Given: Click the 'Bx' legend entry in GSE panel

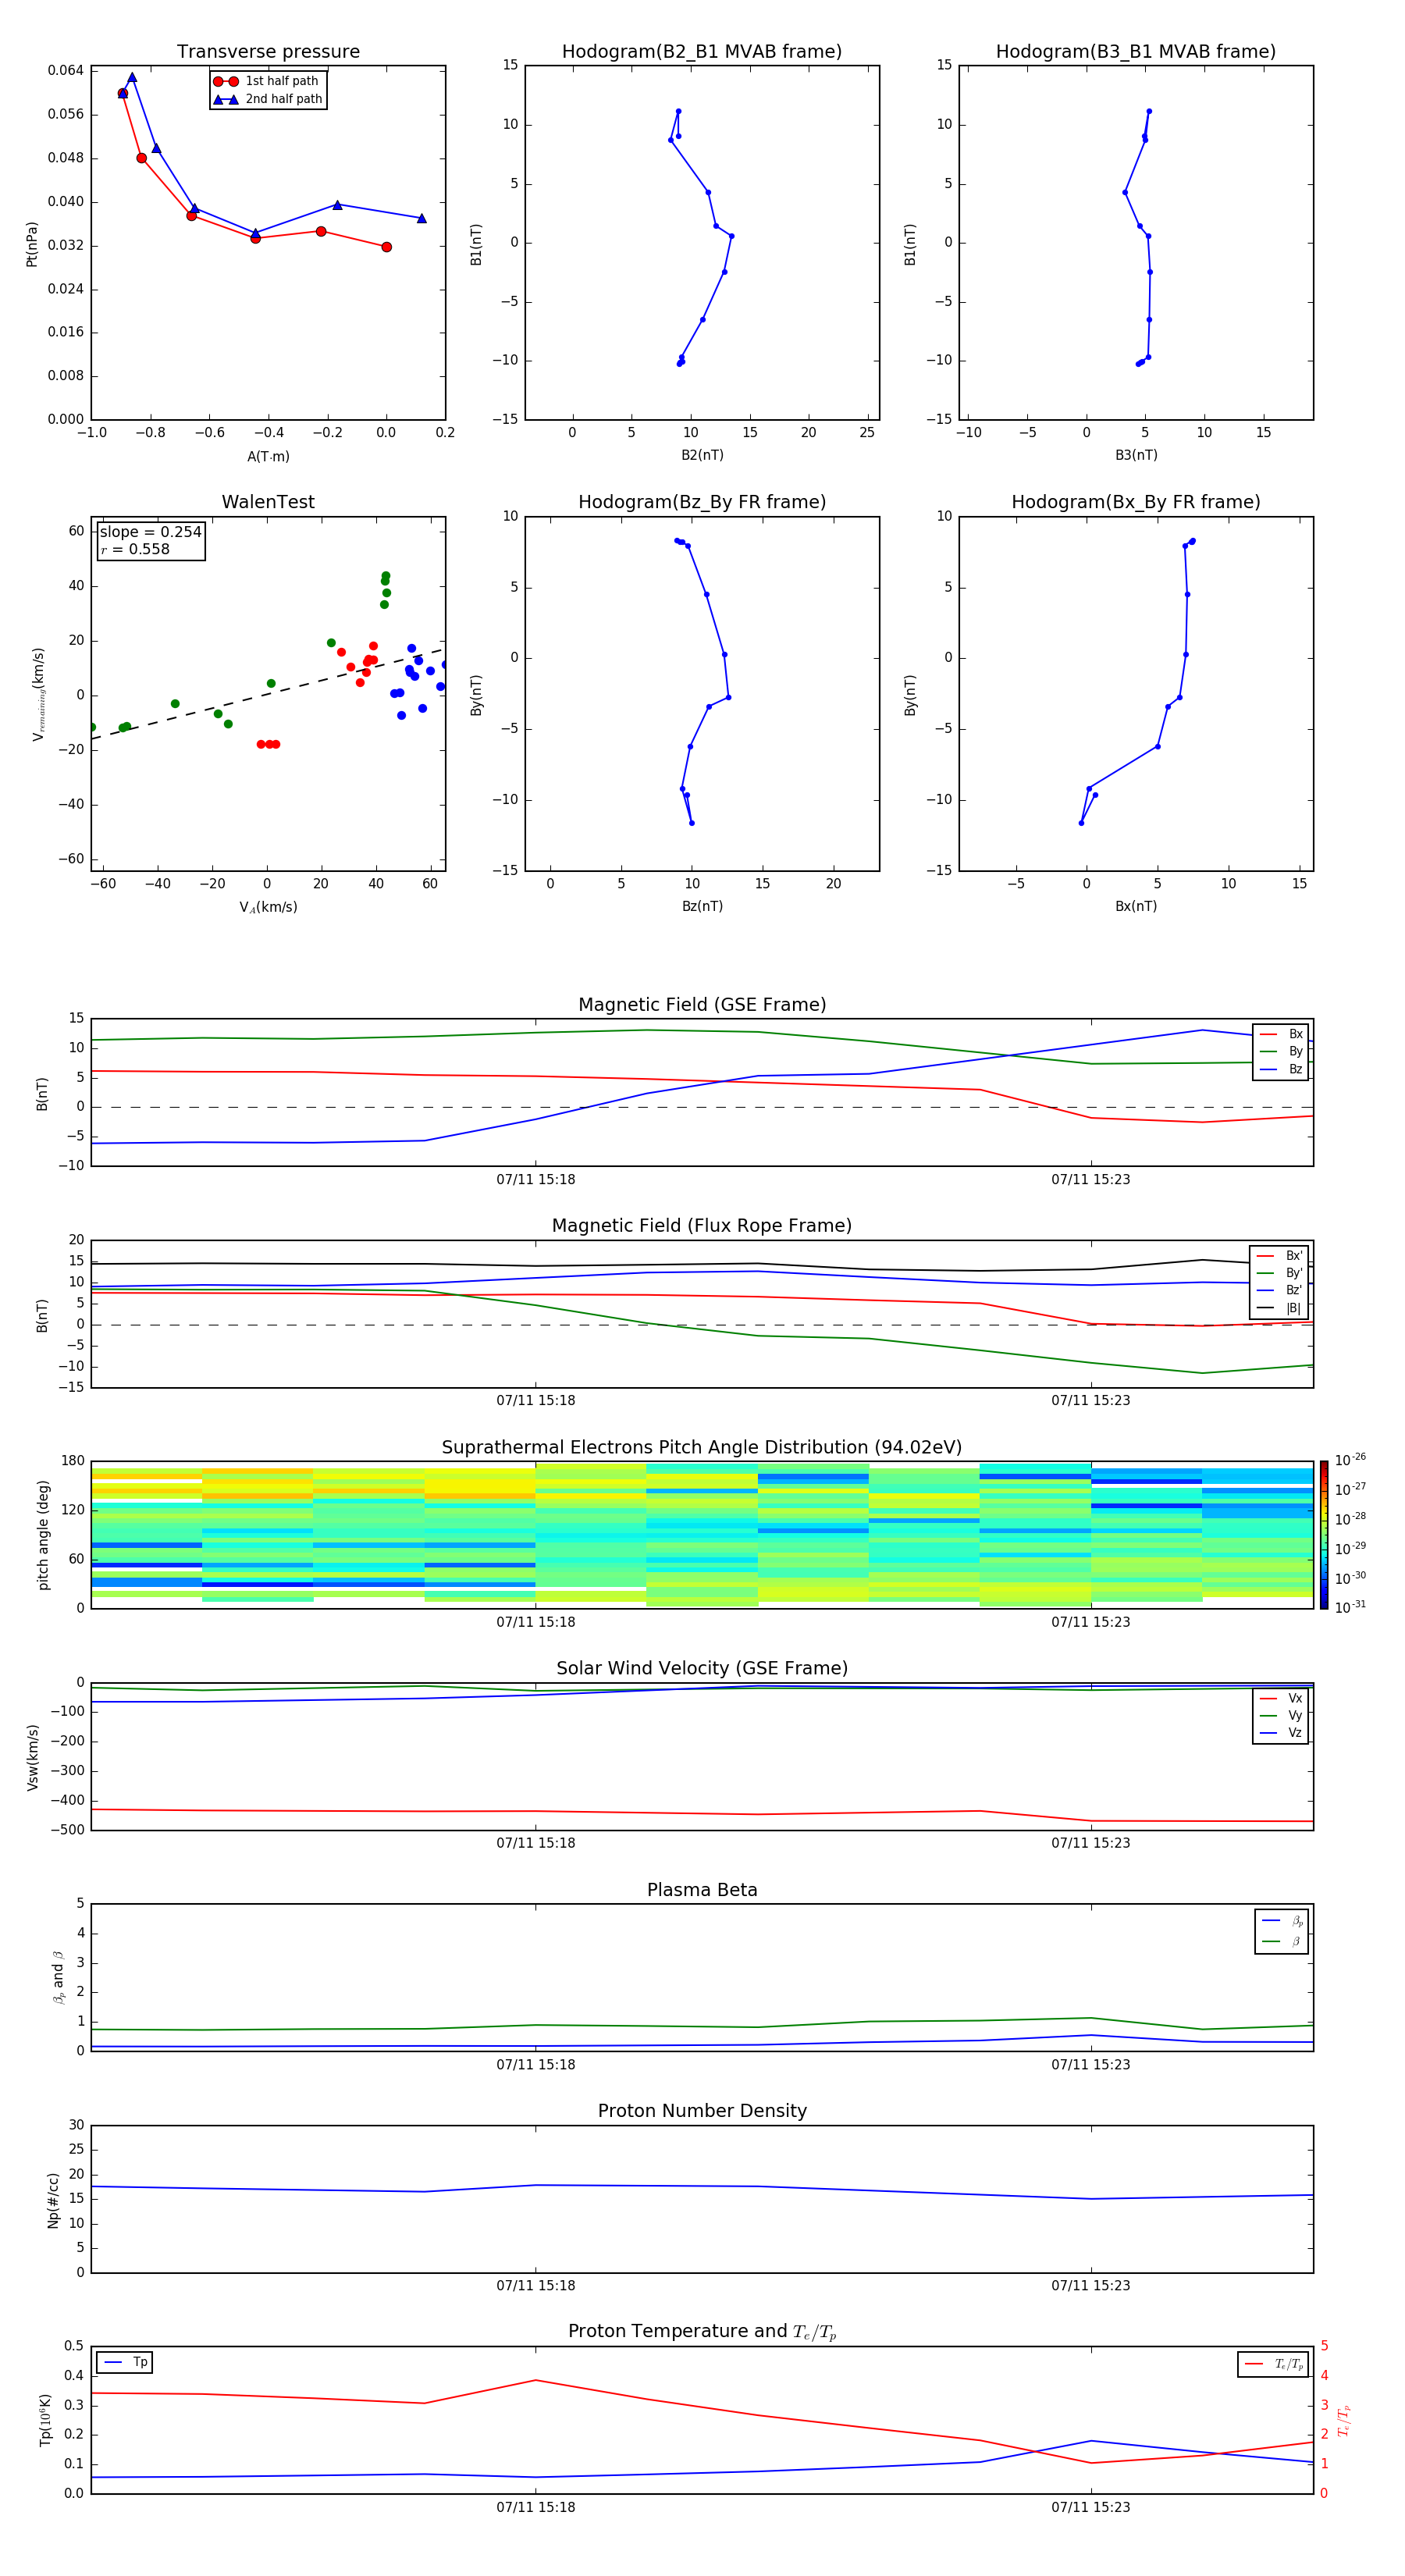Looking at the screenshot, I should [1281, 1034].
